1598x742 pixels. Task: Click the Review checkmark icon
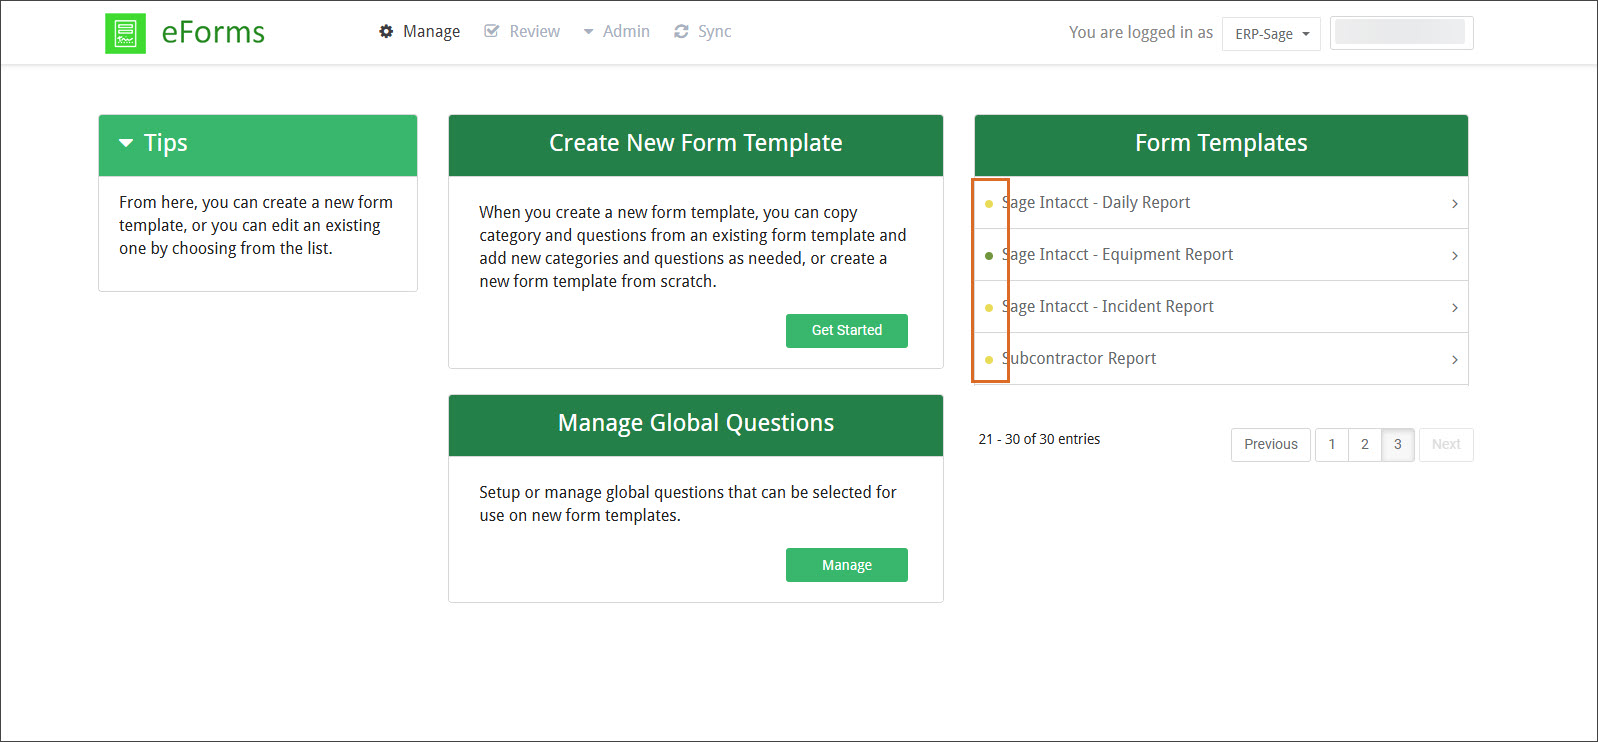(x=491, y=32)
